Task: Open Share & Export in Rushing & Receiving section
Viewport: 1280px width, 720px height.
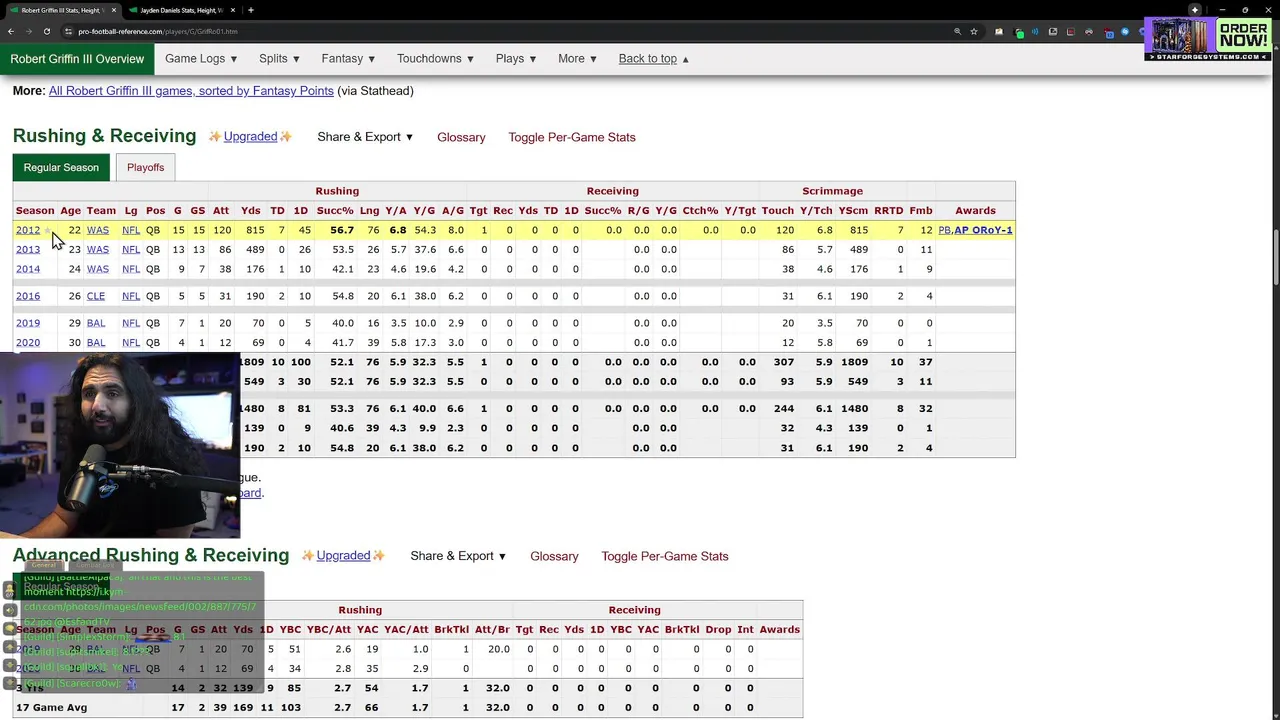Action: (365, 137)
